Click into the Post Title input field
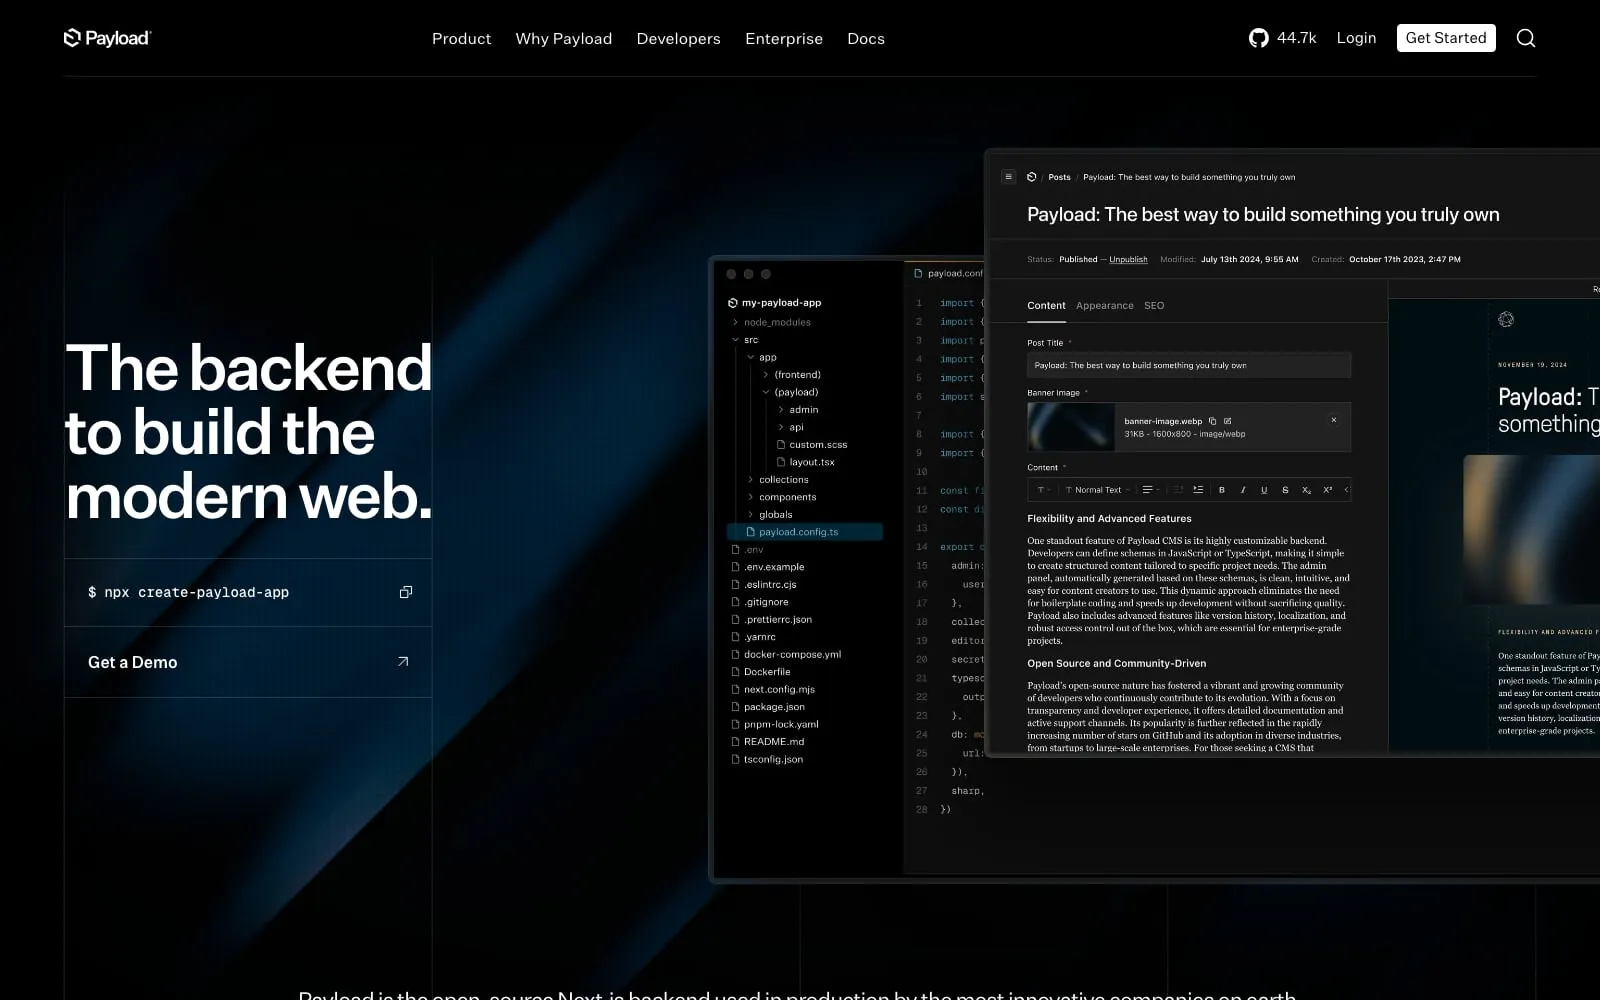The width and height of the screenshot is (1600, 1000). [x=1189, y=365]
